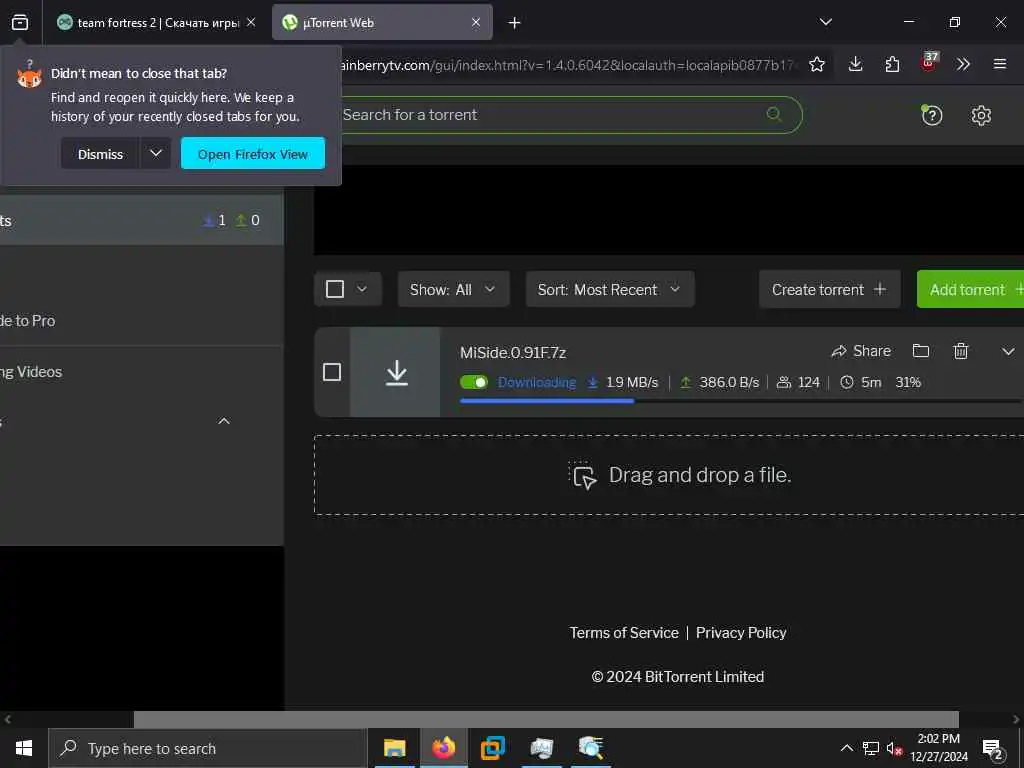Open Firefox View icon in tab bar
This screenshot has height=768, width=1024.
point(20,22)
